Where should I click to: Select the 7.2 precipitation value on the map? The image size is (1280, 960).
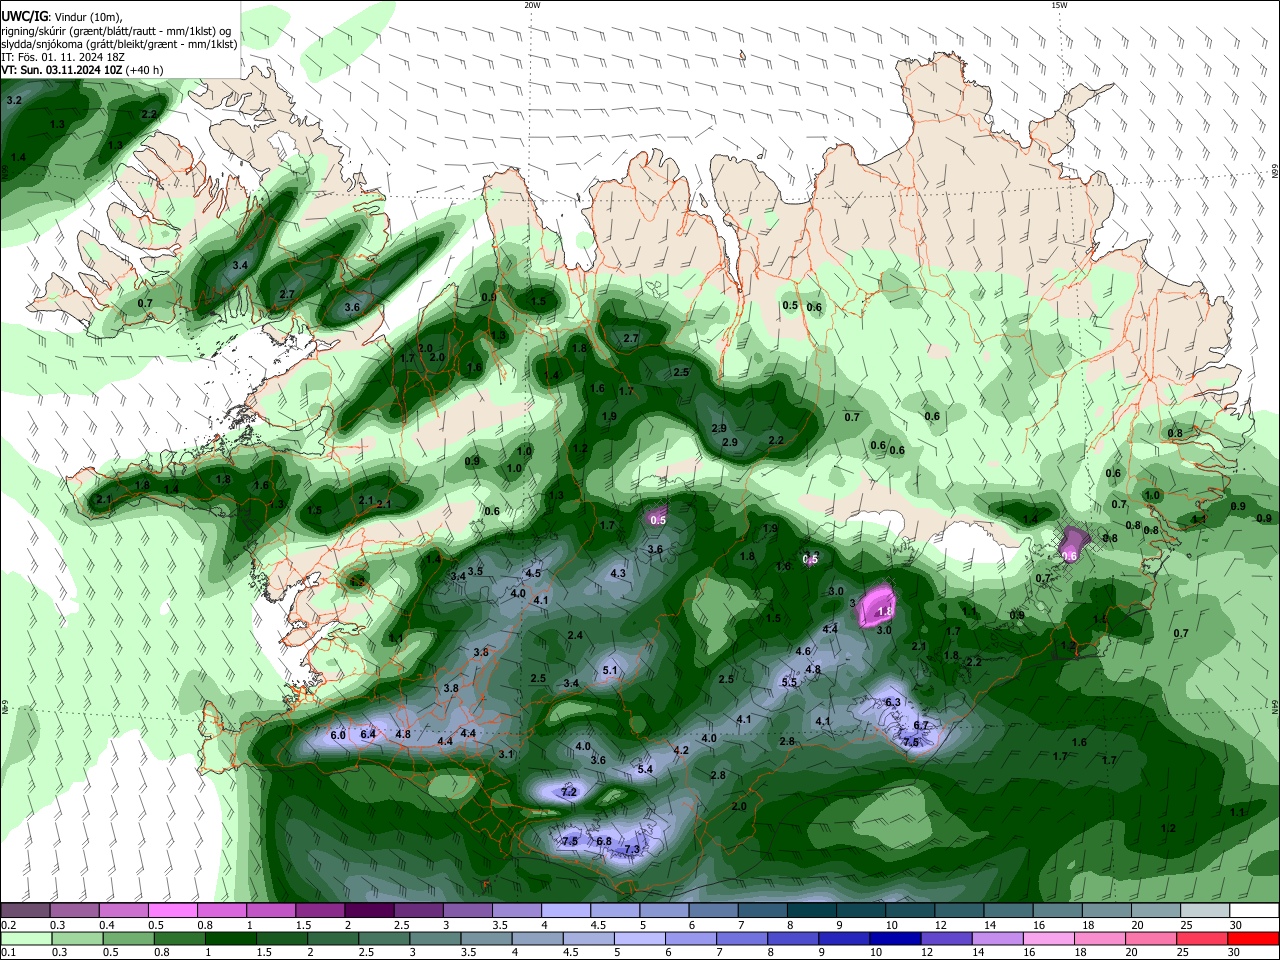point(569,792)
